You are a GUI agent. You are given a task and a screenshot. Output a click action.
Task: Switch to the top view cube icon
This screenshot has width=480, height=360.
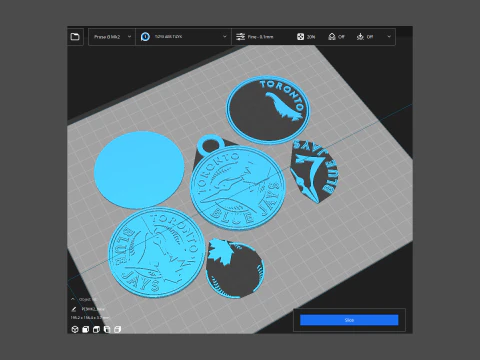point(96,329)
